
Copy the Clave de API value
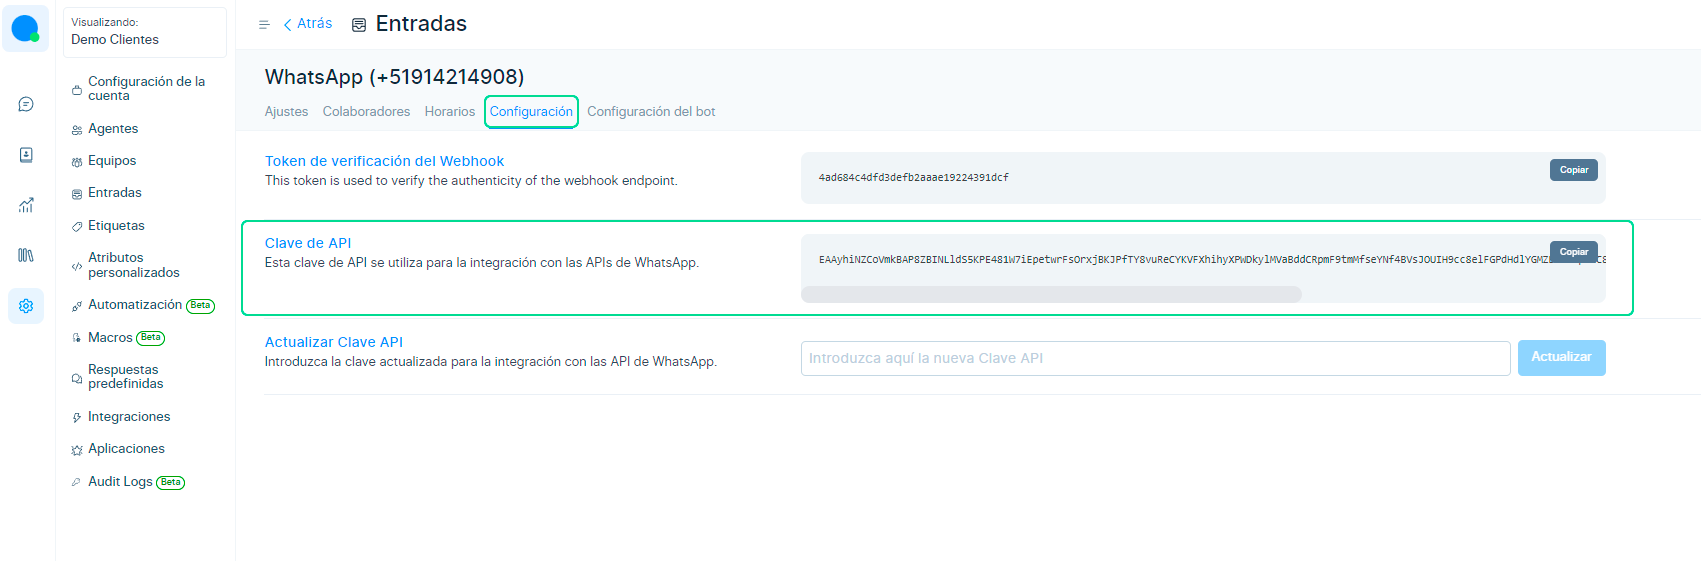(x=1573, y=252)
